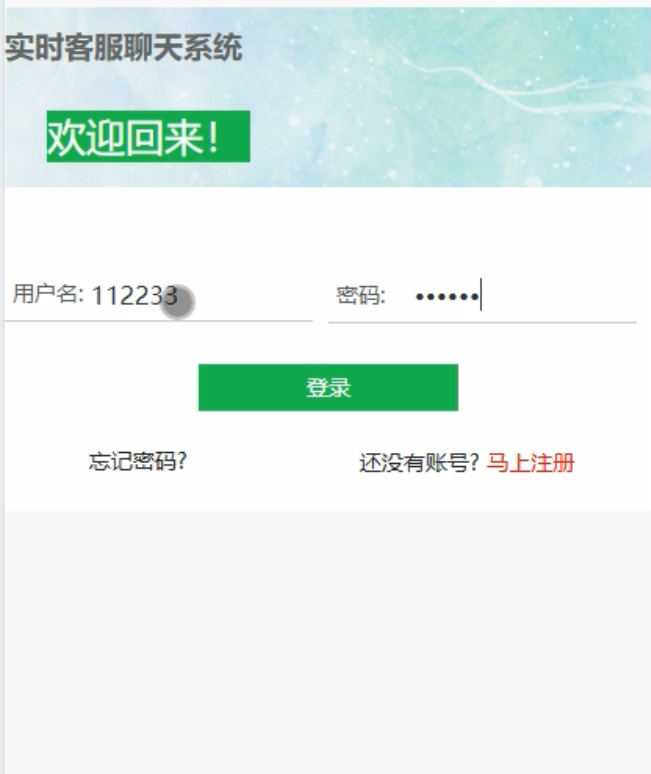Click the underline beneath the username field
This screenshot has width=651, height=774.
tap(158, 321)
